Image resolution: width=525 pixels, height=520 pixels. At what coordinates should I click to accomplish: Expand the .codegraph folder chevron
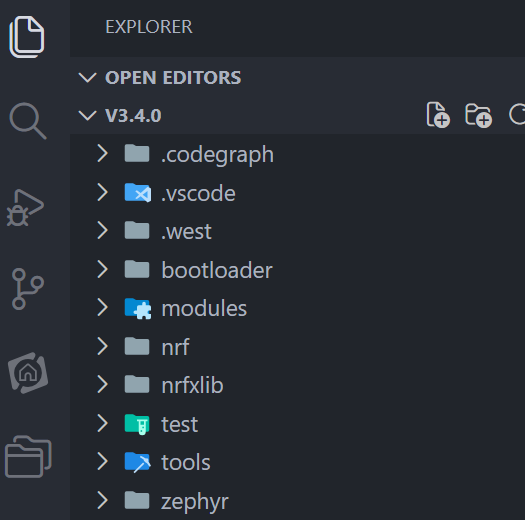pyautogui.click(x=102, y=154)
